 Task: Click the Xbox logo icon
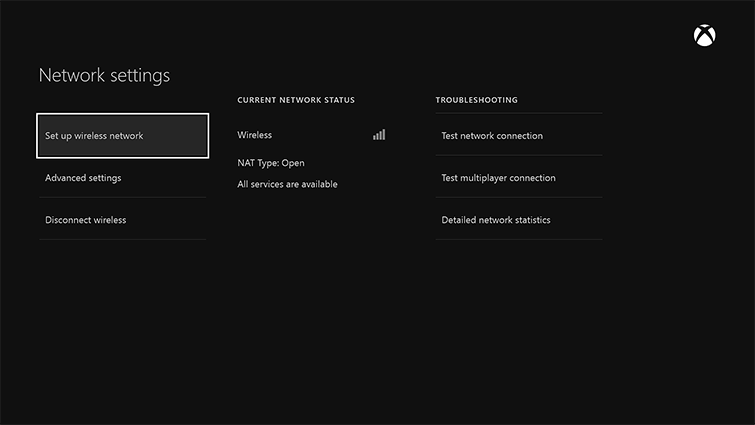(705, 36)
